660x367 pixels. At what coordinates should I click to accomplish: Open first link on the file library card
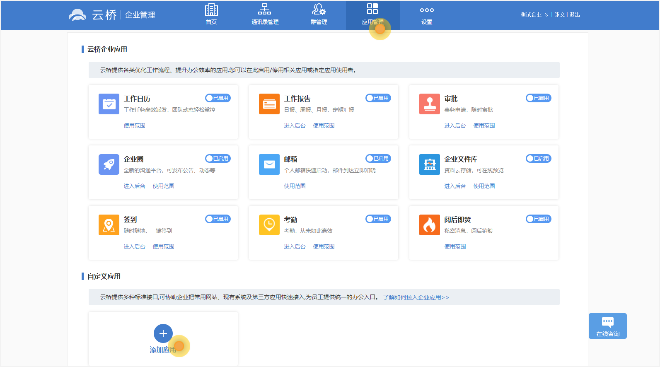(x=455, y=186)
